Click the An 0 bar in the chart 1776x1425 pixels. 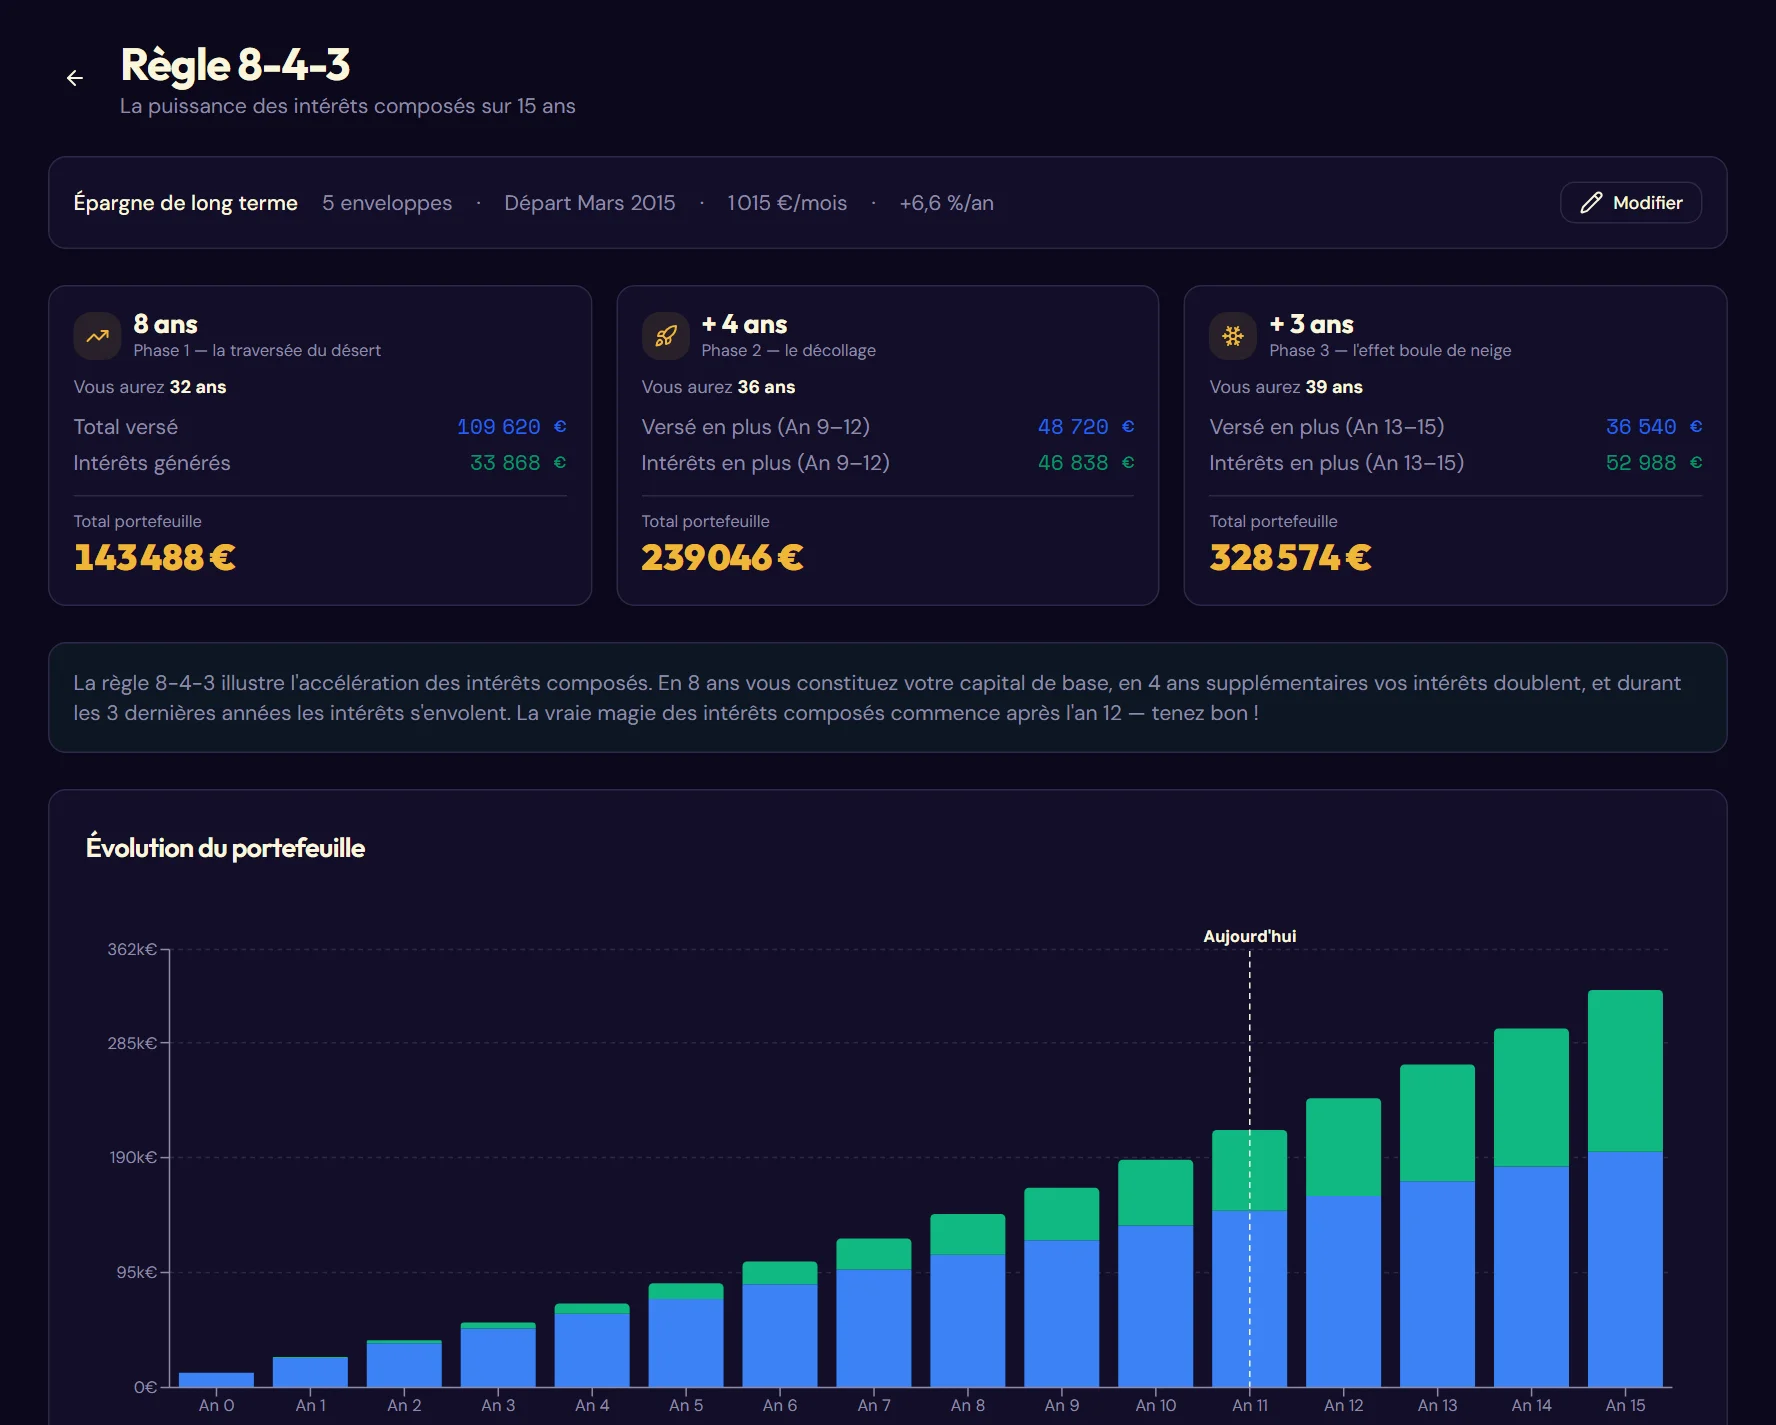click(216, 1379)
